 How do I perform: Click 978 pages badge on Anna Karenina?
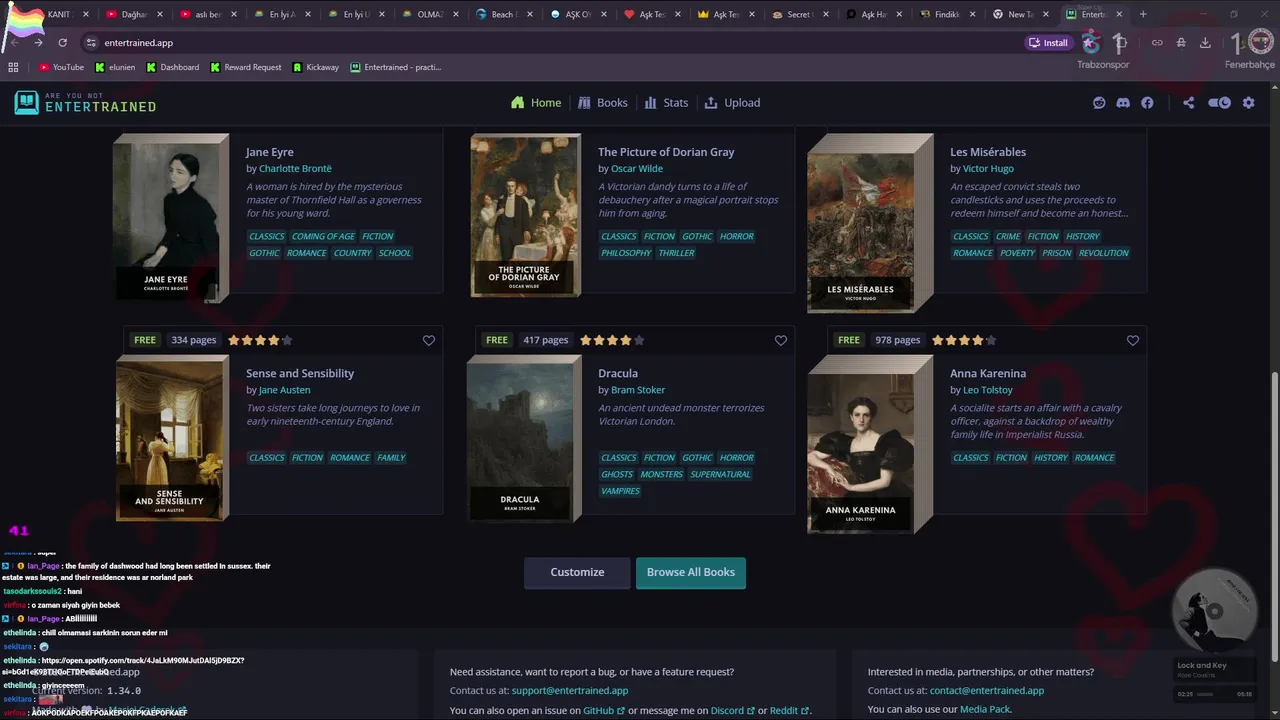897,340
